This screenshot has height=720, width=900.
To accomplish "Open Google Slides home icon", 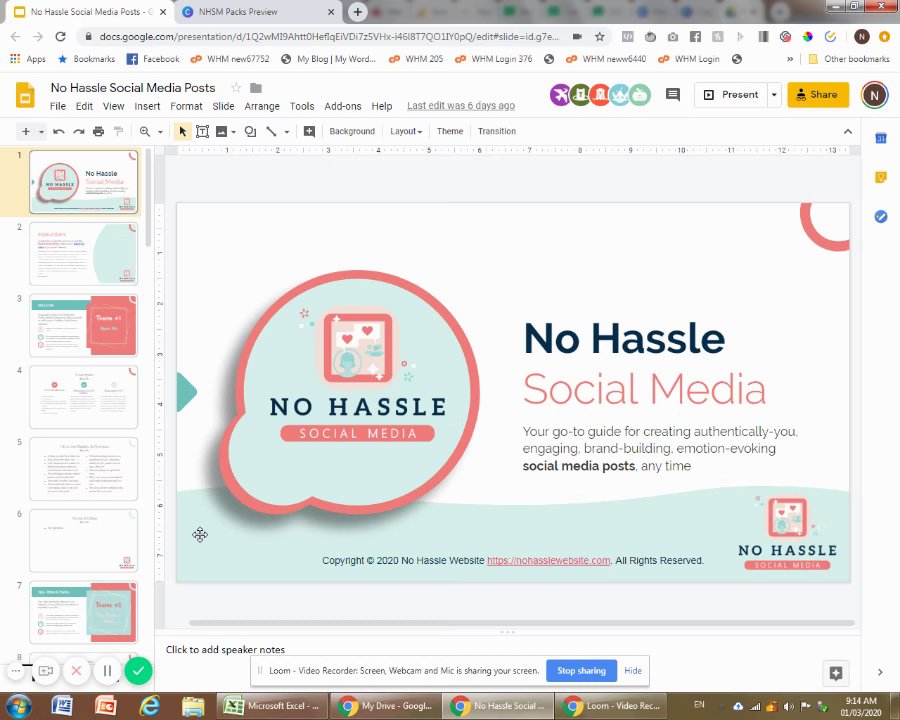I will pyautogui.click(x=25, y=95).
